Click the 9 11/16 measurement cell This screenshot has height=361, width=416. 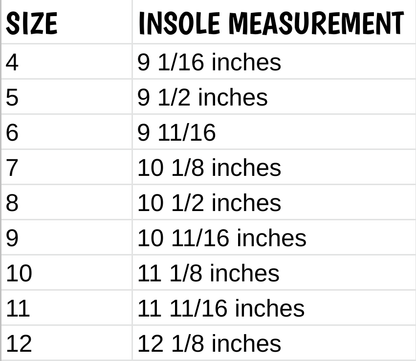274,132
